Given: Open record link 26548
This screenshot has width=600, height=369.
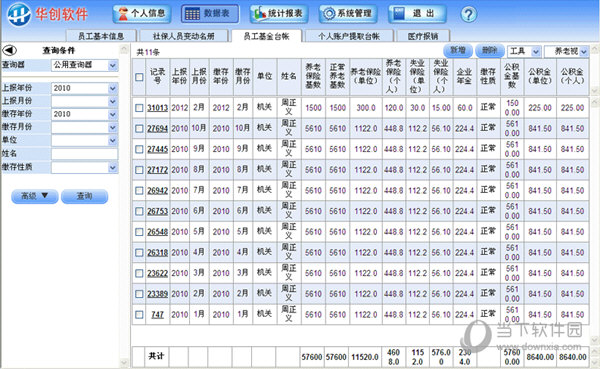Looking at the screenshot, I should (157, 232).
